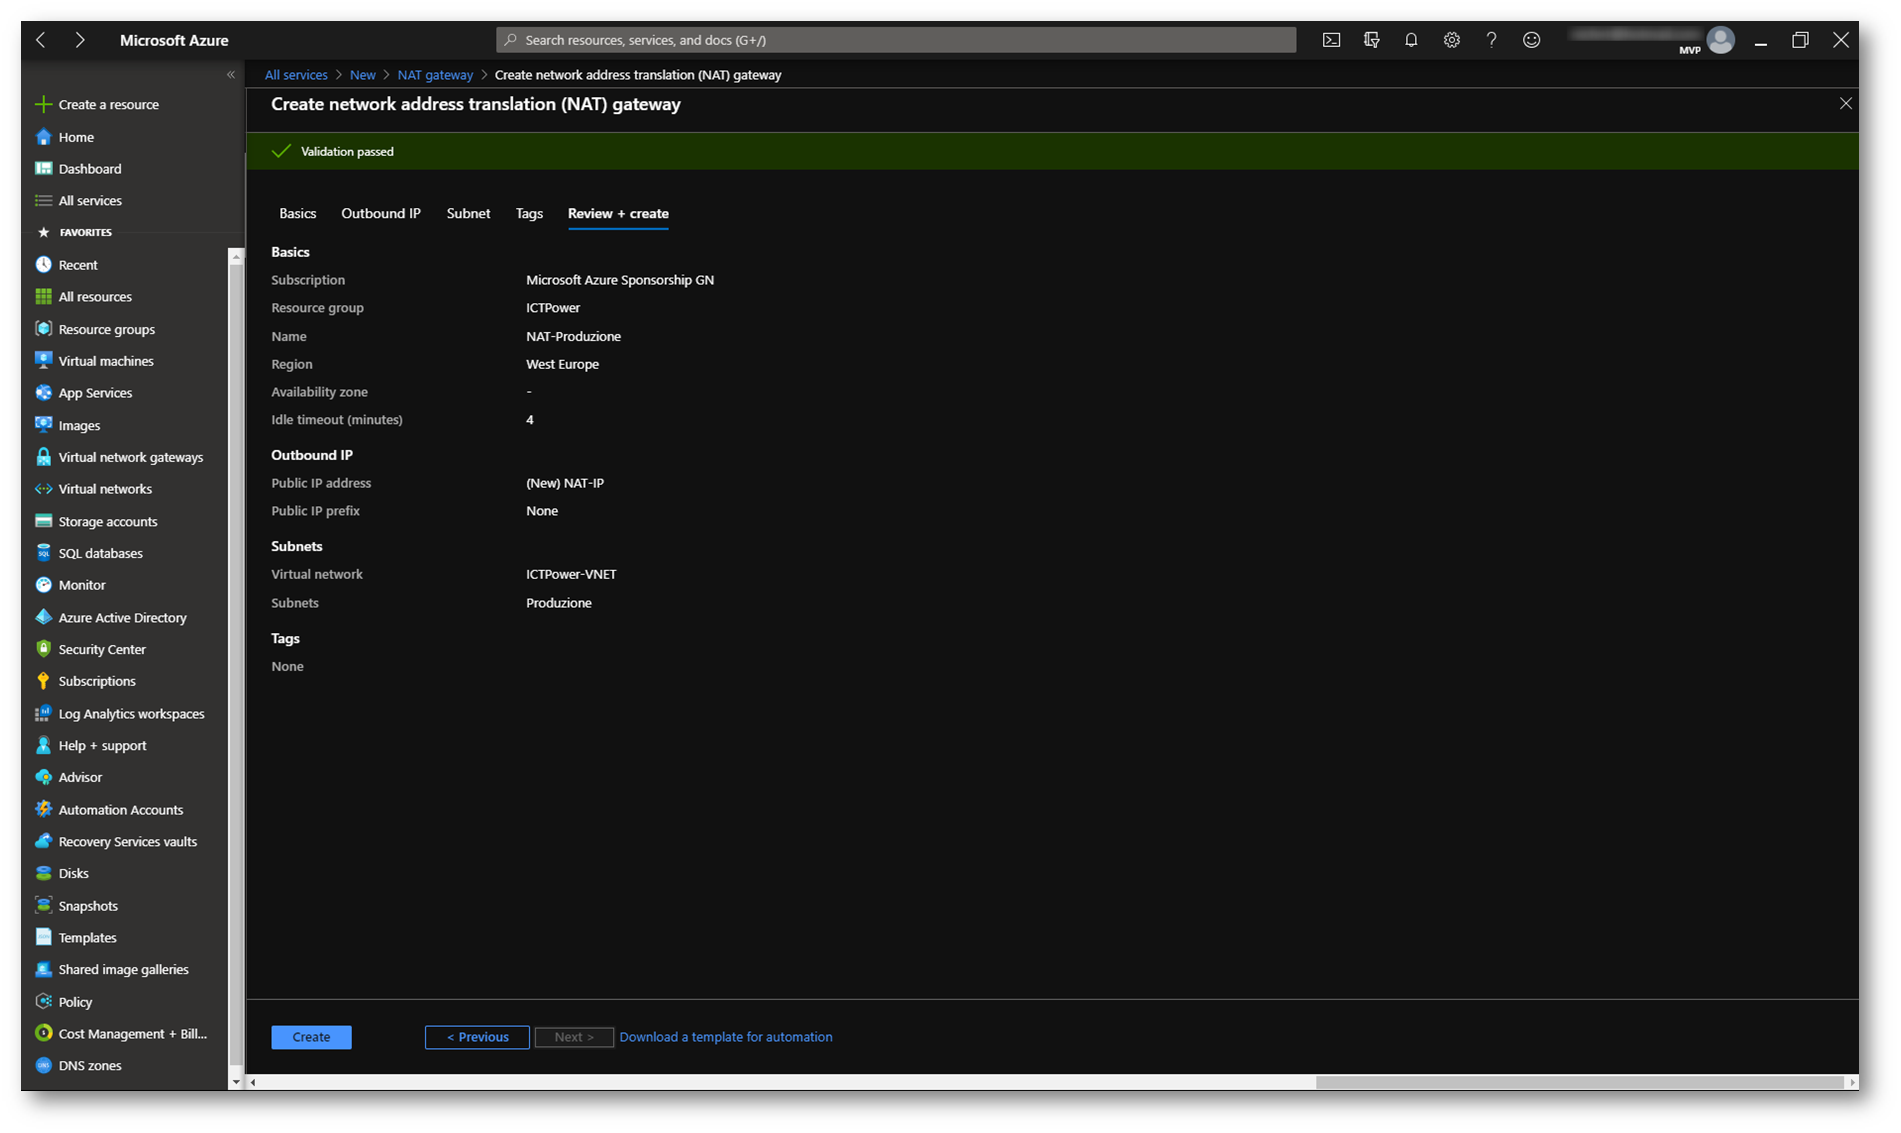Open Images icon in sidebar
Image resolution: width=1901 pixels, height=1133 pixels.
point(43,425)
